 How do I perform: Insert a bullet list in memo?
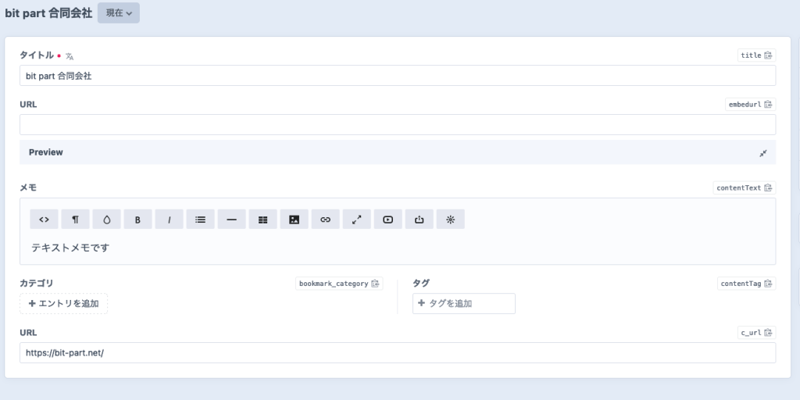pyautogui.click(x=200, y=219)
